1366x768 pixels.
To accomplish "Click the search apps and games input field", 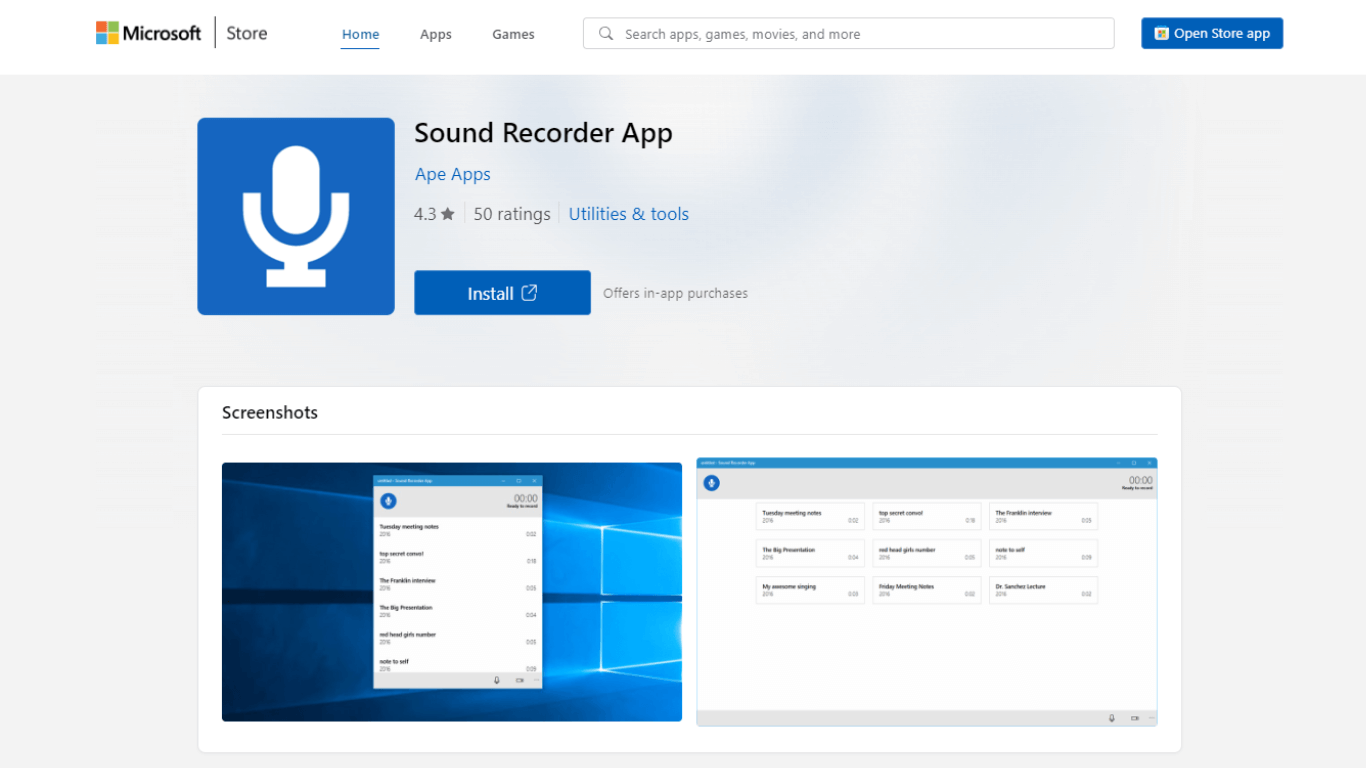I will 849,33.
